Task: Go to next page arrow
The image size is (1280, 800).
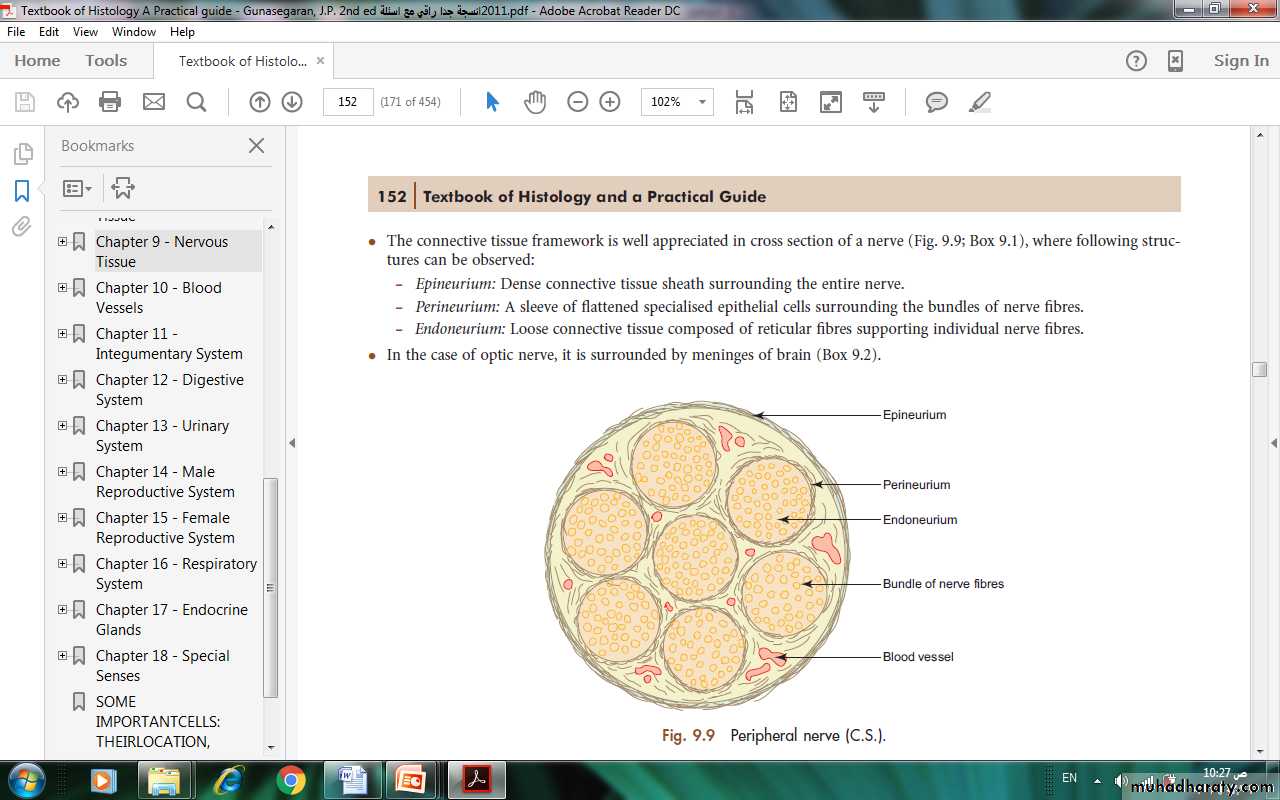Action: [x=292, y=102]
